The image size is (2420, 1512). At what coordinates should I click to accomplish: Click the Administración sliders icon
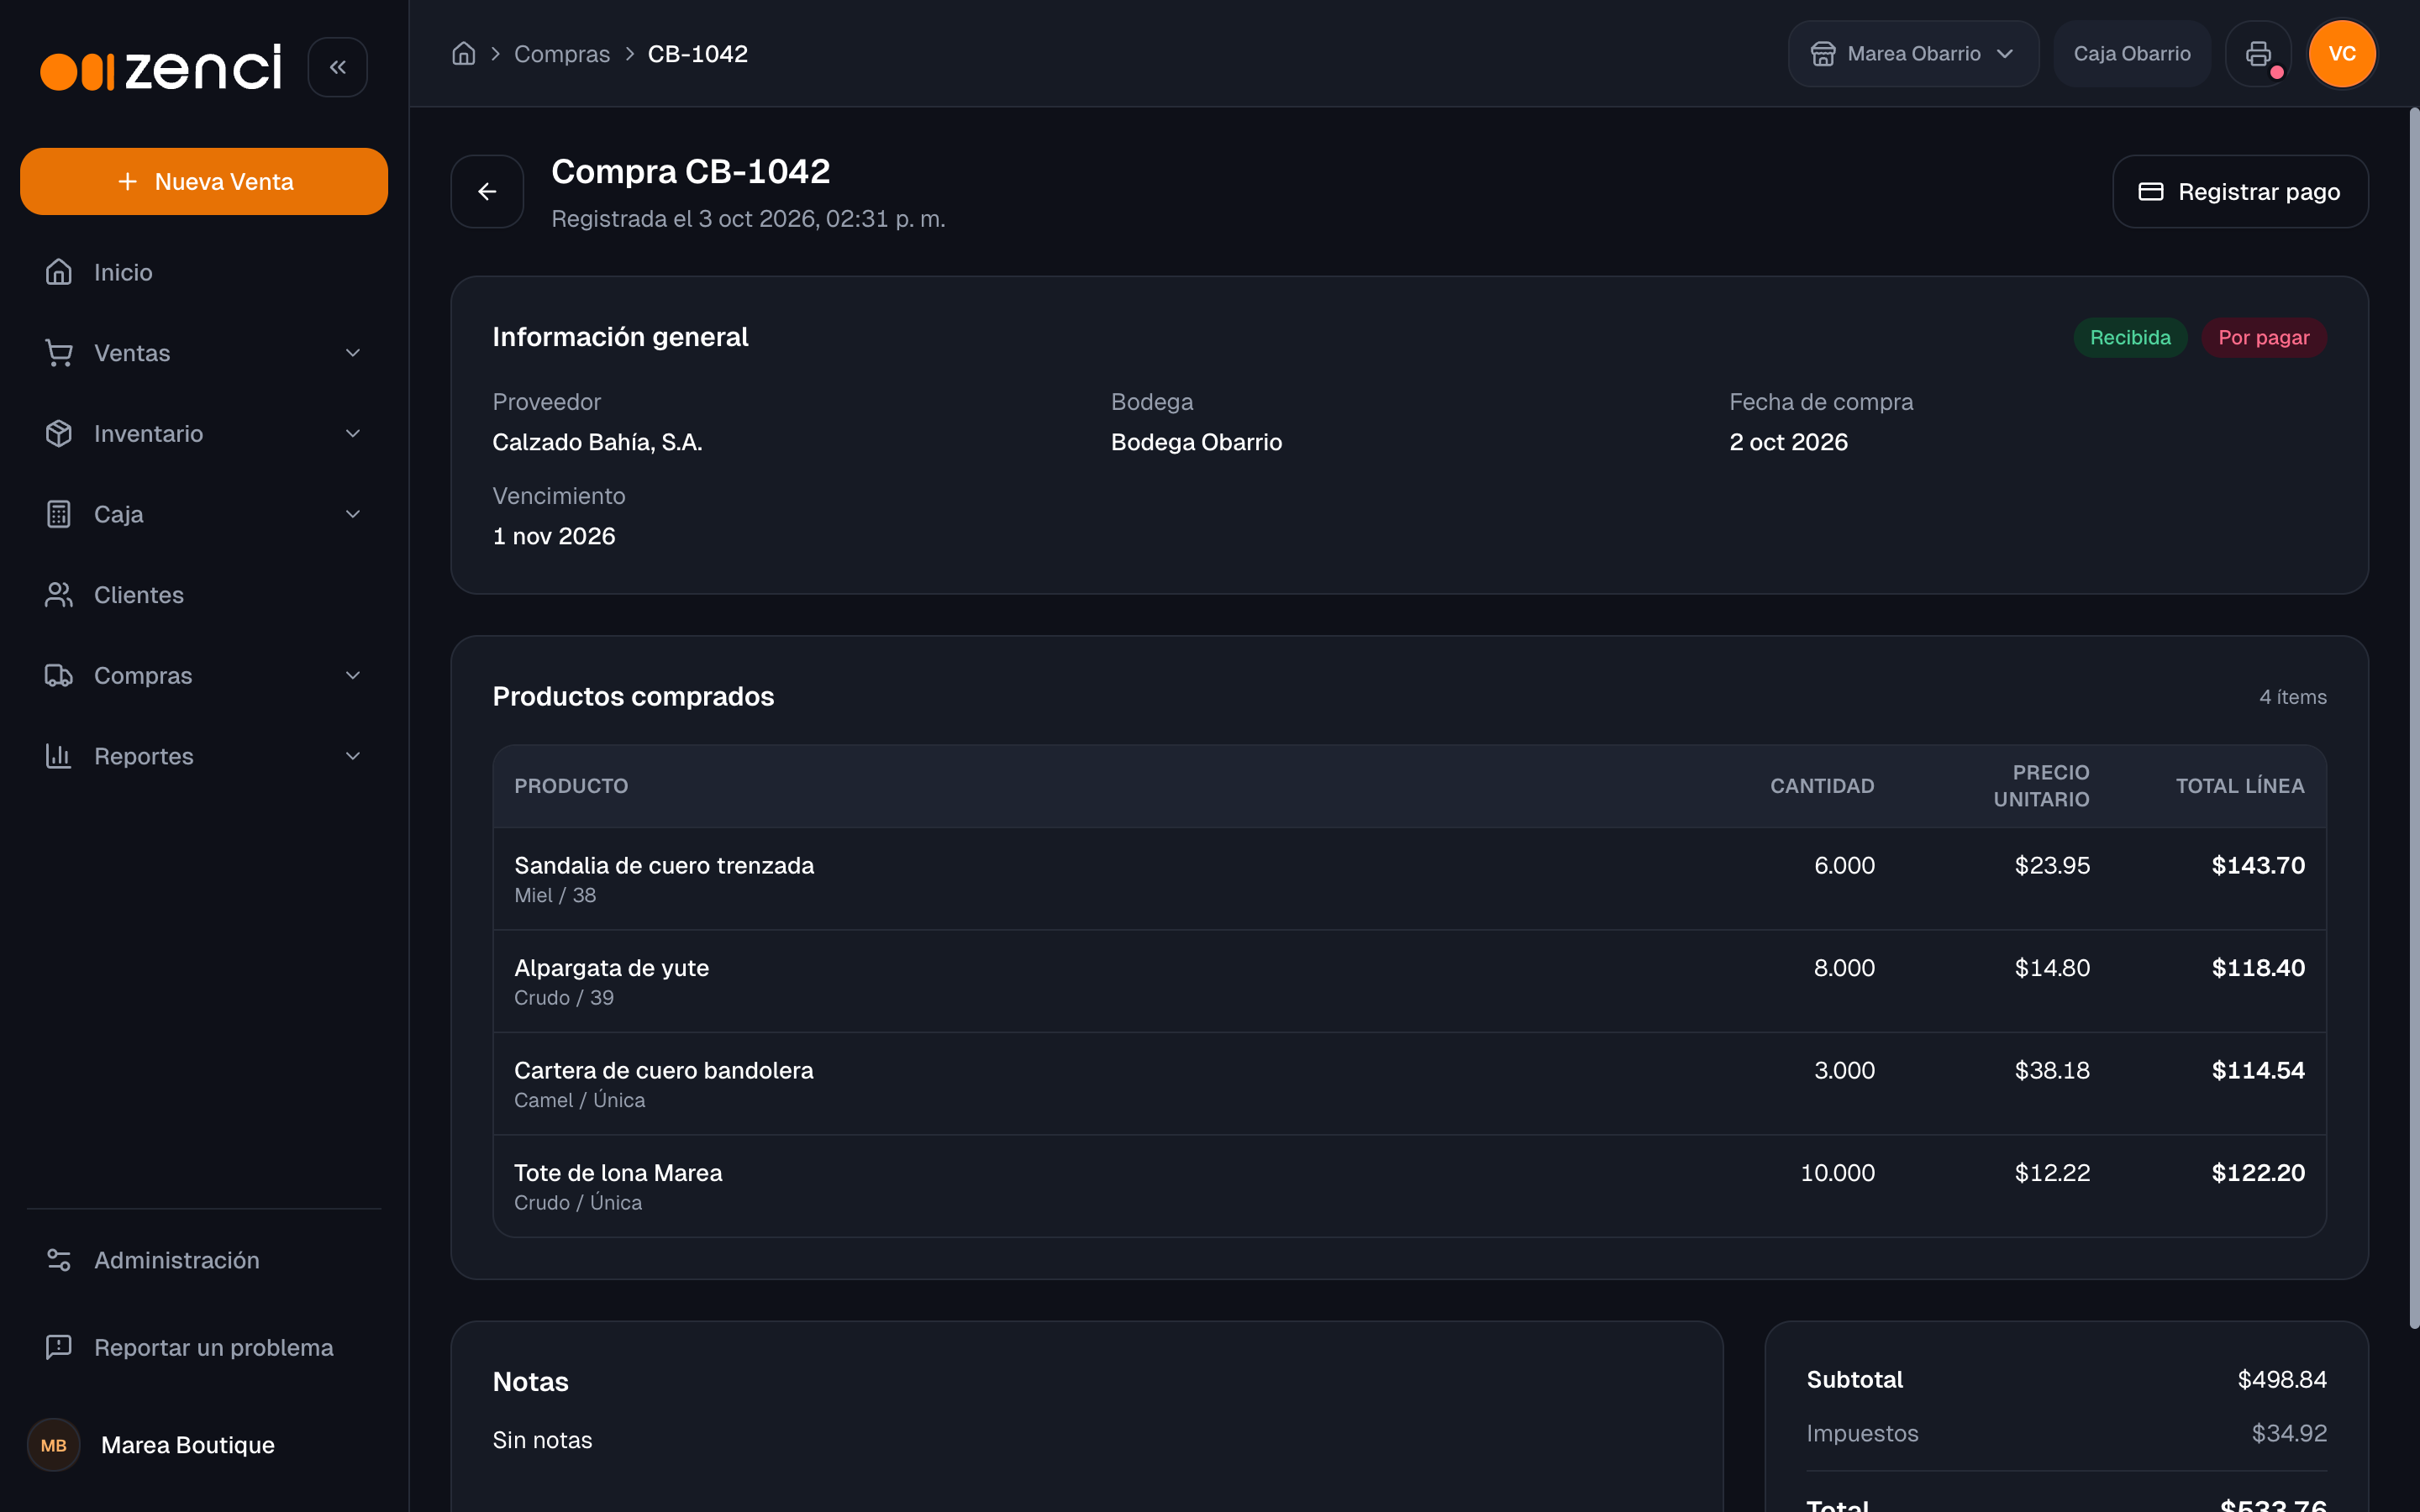tap(59, 1260)
